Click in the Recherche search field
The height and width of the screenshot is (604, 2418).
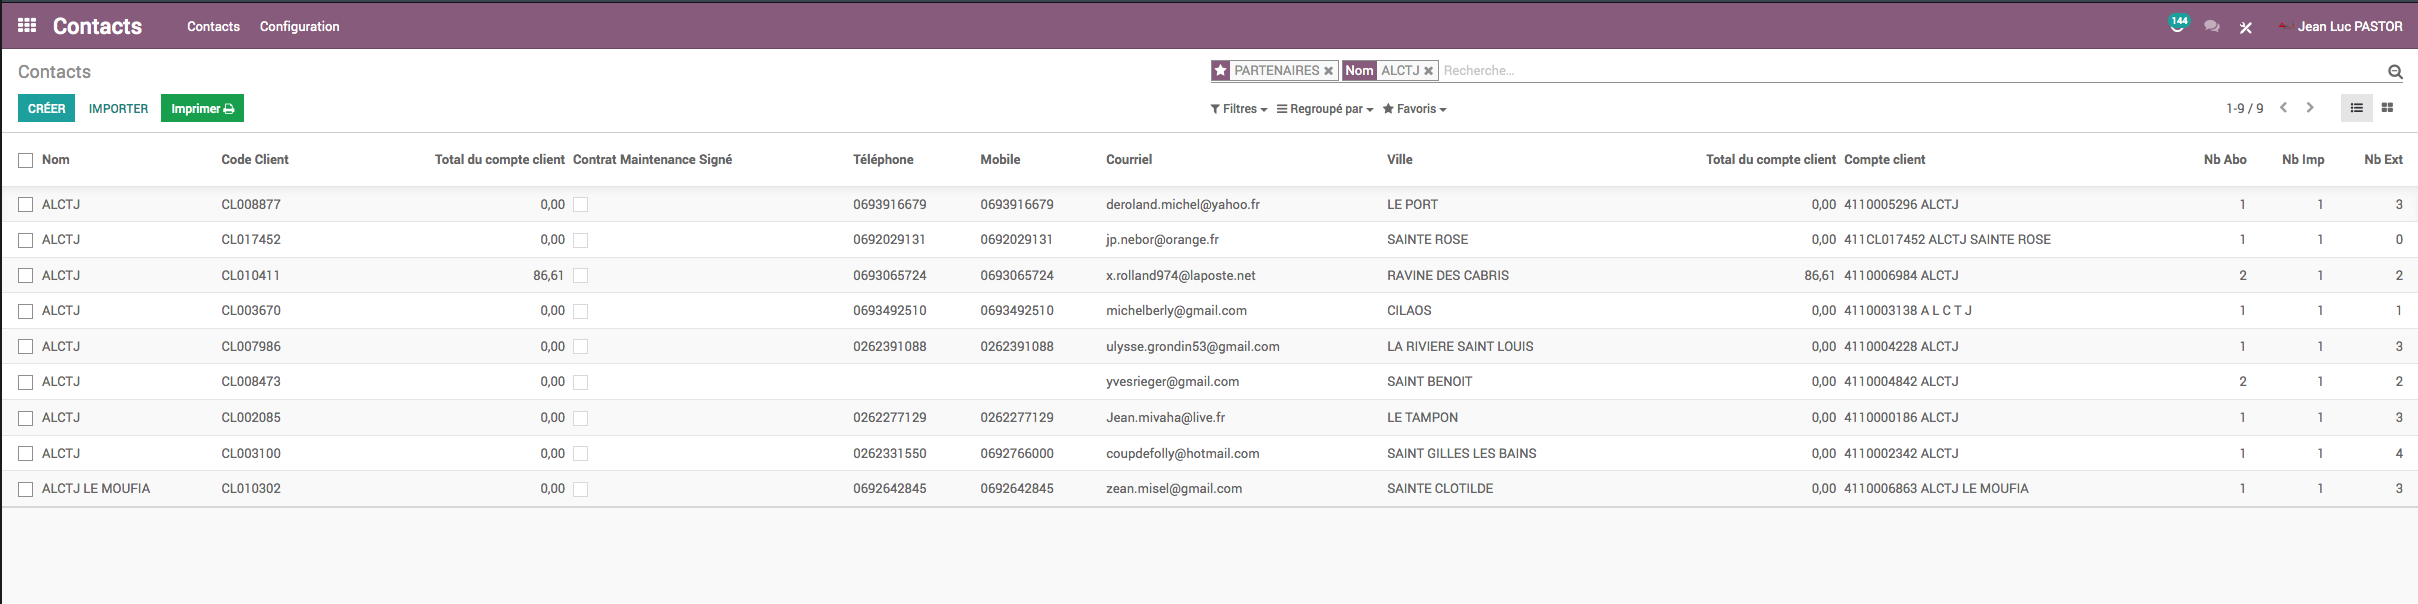point(1900,71)
